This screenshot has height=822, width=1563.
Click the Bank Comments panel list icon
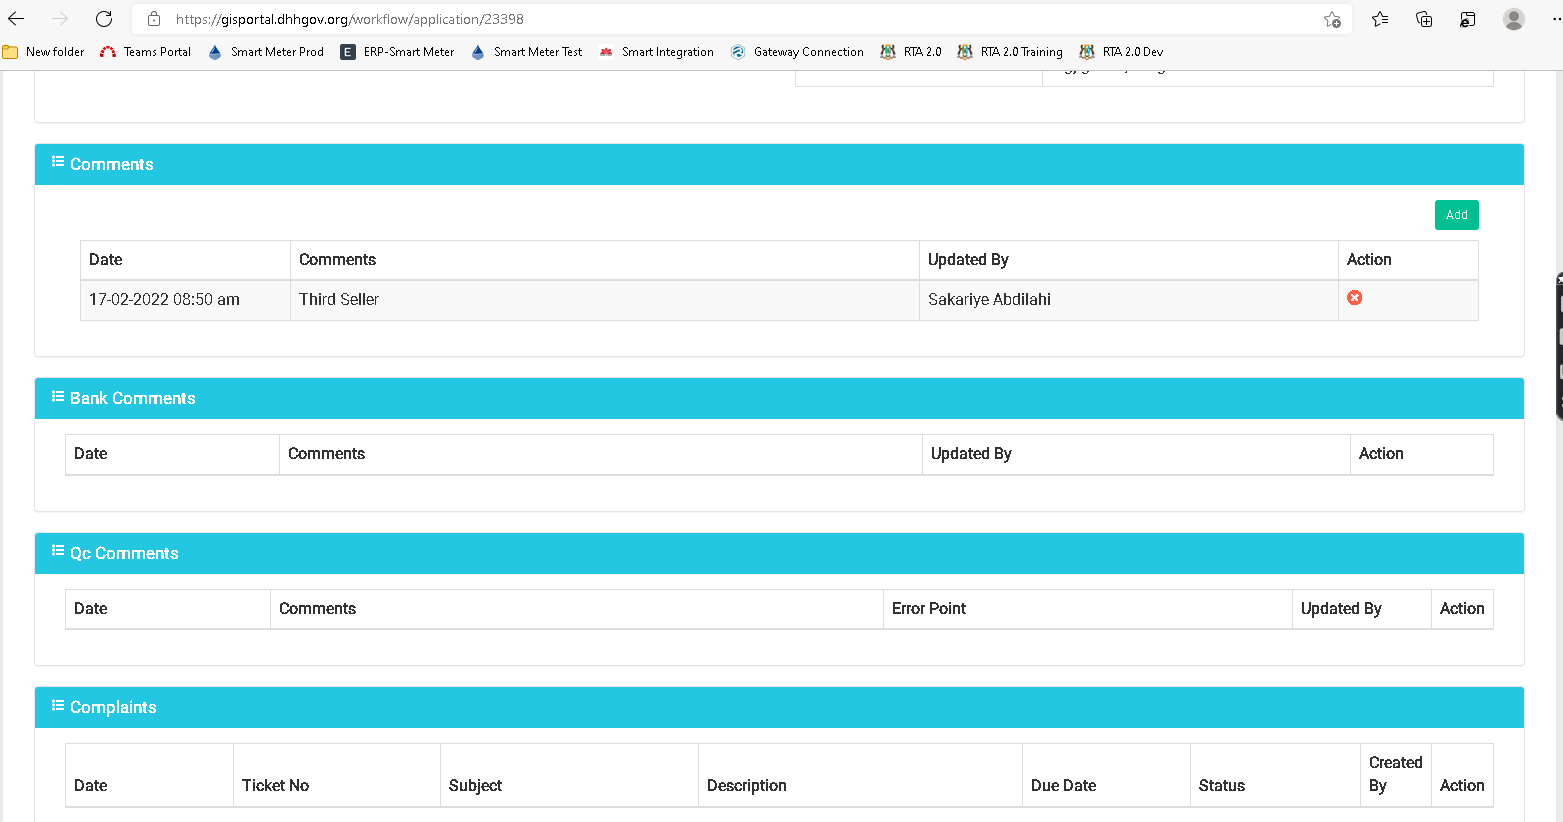click(x=58, y=396)
